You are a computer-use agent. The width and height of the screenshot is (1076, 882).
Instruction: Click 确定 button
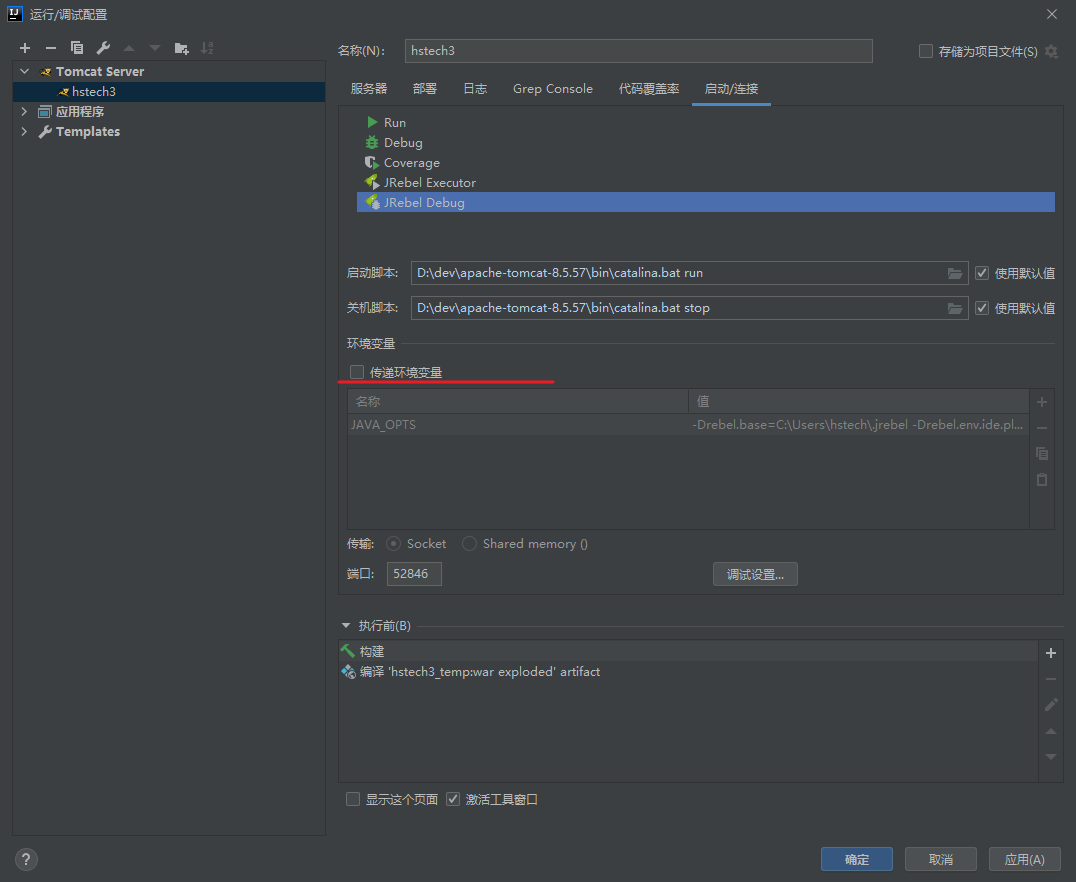[857, 859]
